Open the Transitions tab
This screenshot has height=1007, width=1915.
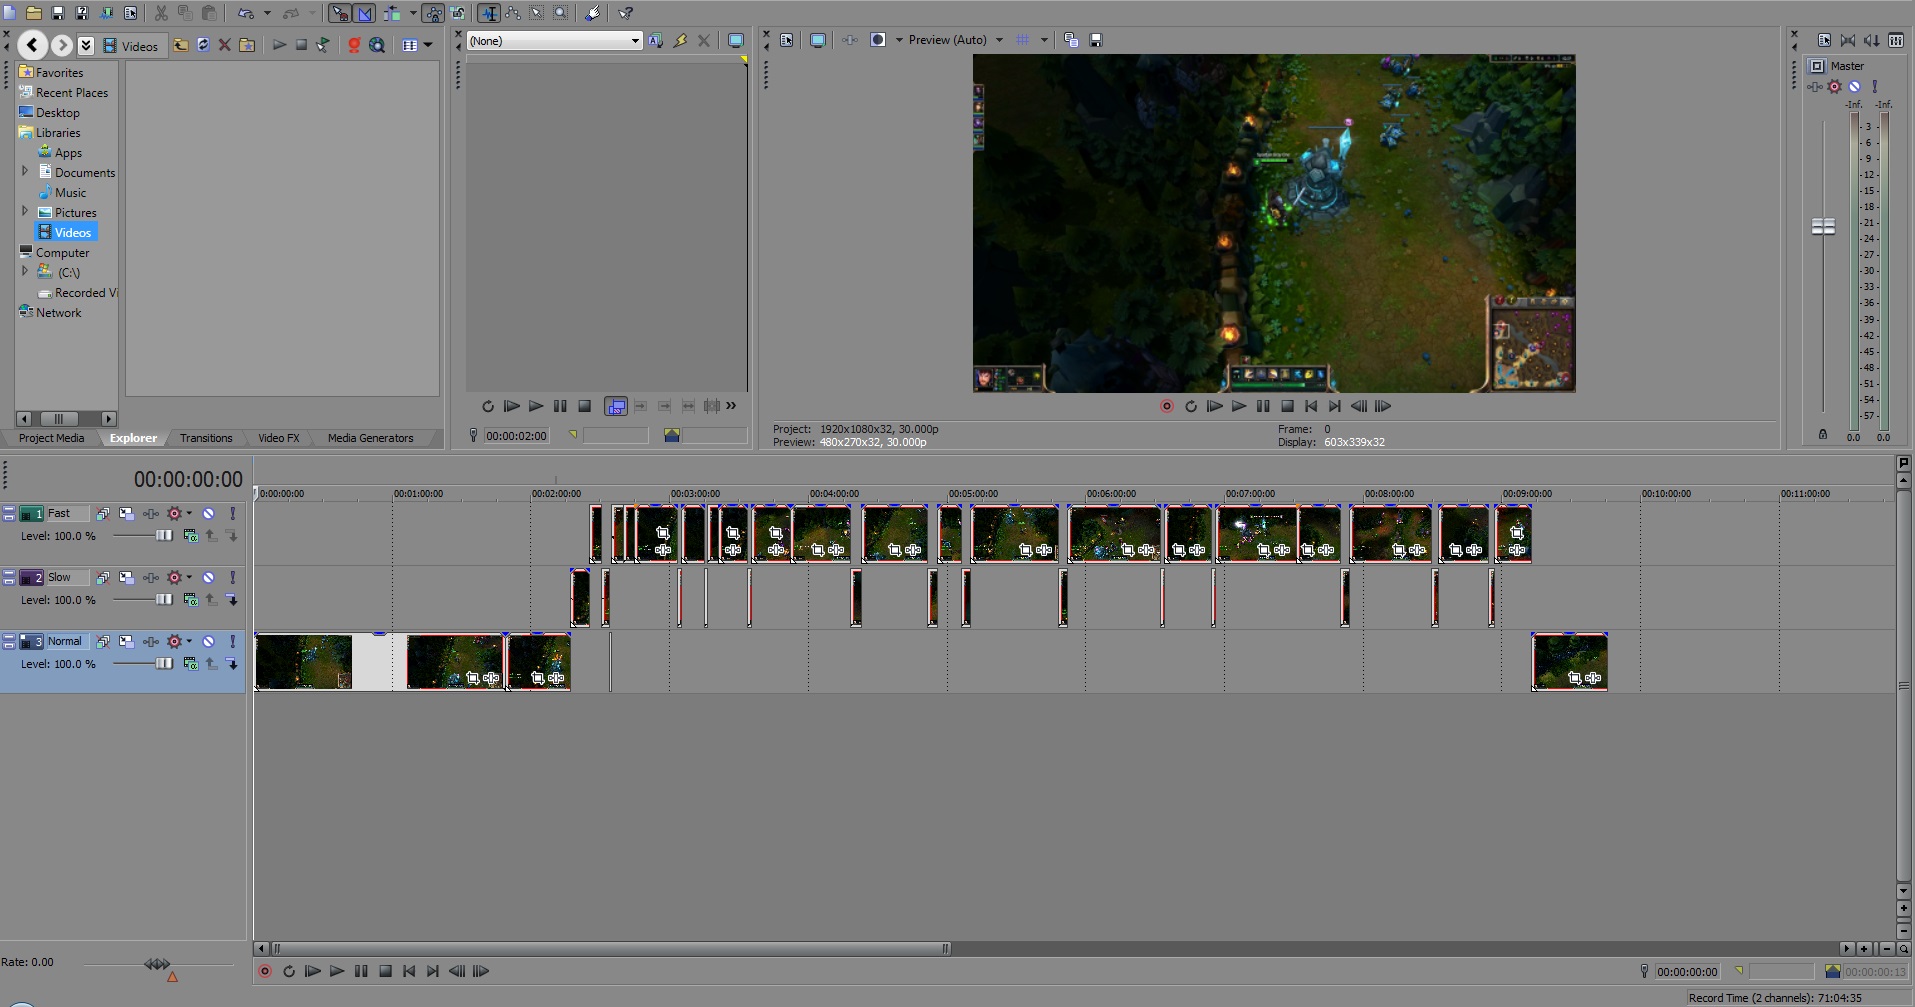click(x=206, y=438)
